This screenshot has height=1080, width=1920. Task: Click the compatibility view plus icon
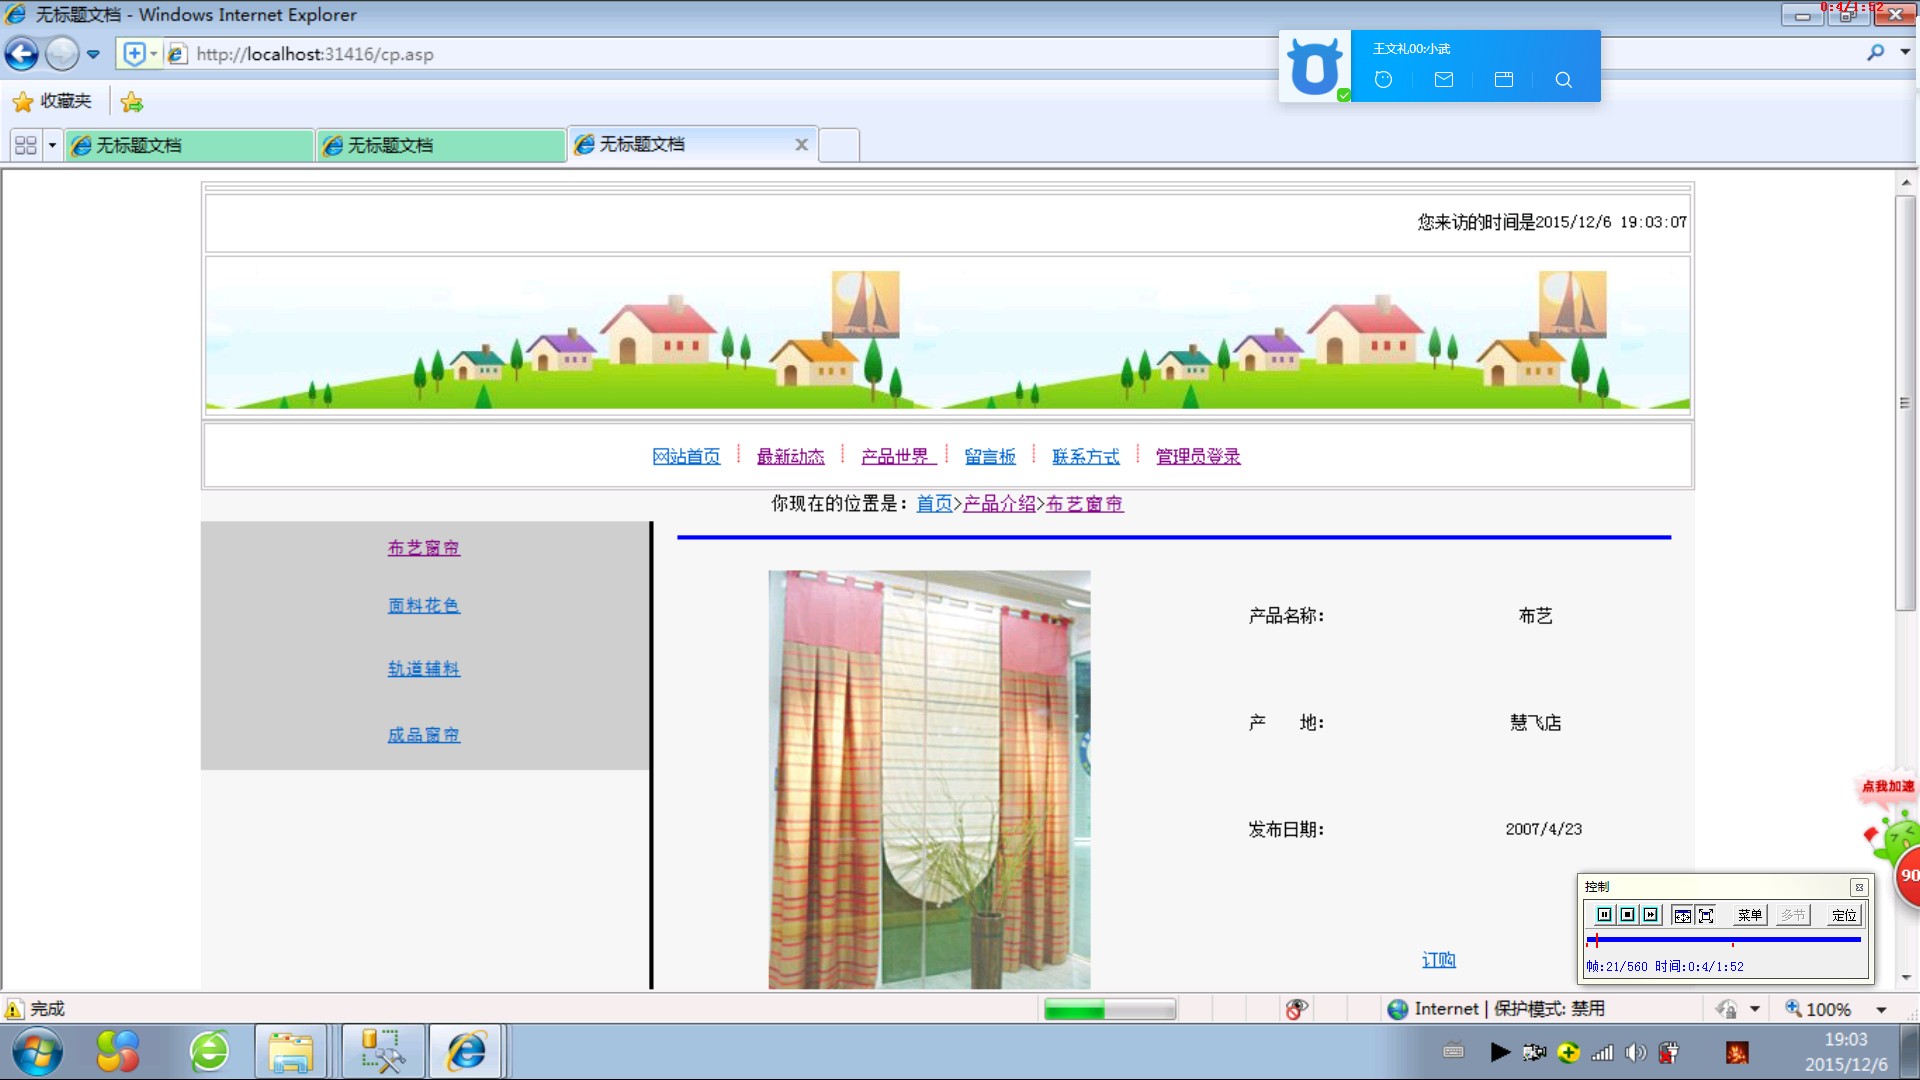(x=134, y=54)
